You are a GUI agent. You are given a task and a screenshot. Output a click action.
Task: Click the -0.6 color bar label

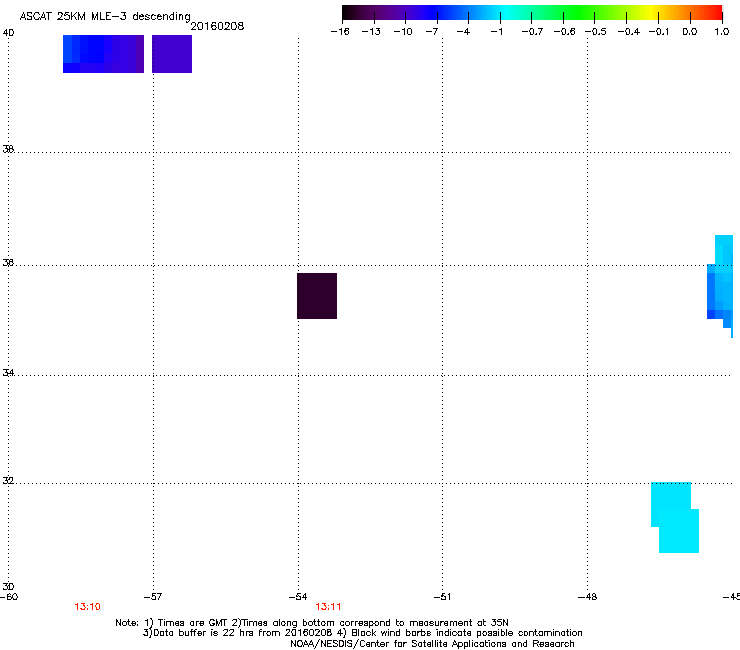(564, 32)
